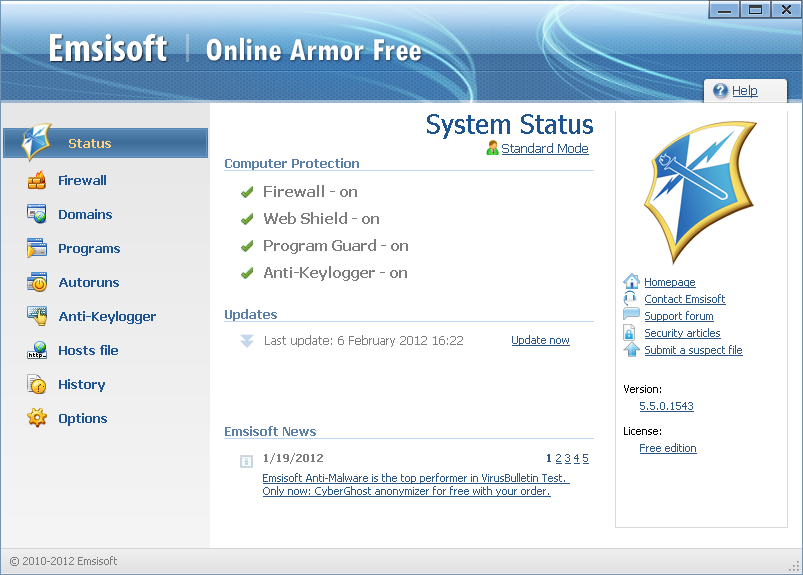Open the Hosts file section
The image size is (803, 575).
tap(88, 350)
